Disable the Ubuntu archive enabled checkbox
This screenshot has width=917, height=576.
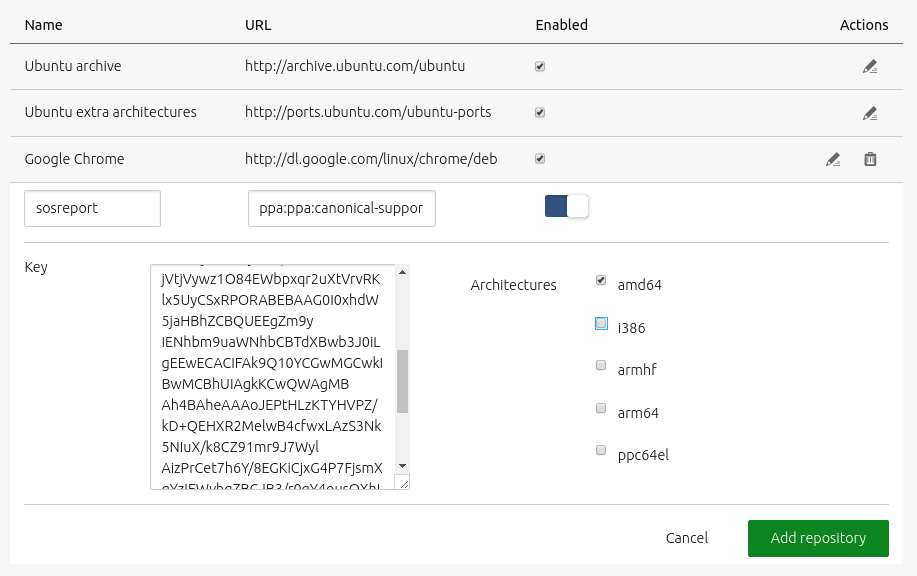pyautogui.click(x=540, y=67)
